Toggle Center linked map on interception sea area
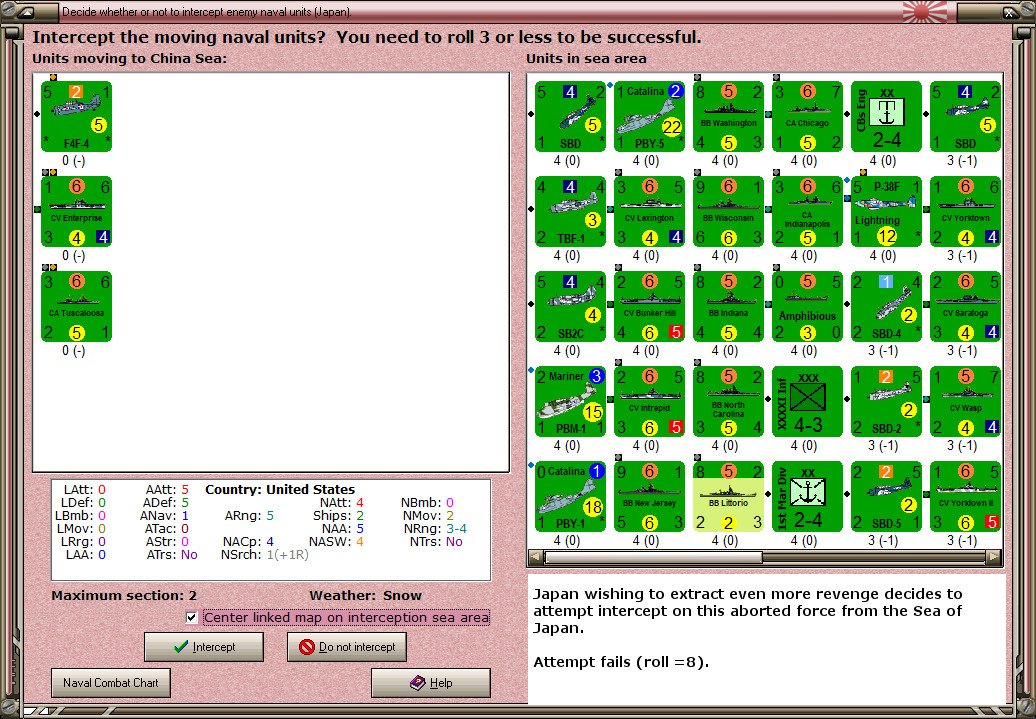Screen dimensions: 1036x719 192,618
